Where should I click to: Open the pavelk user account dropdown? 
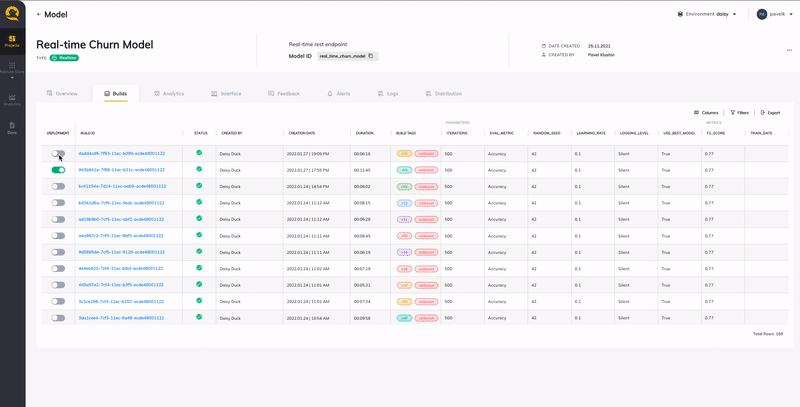pyautogui.click(x=774, y=14)
